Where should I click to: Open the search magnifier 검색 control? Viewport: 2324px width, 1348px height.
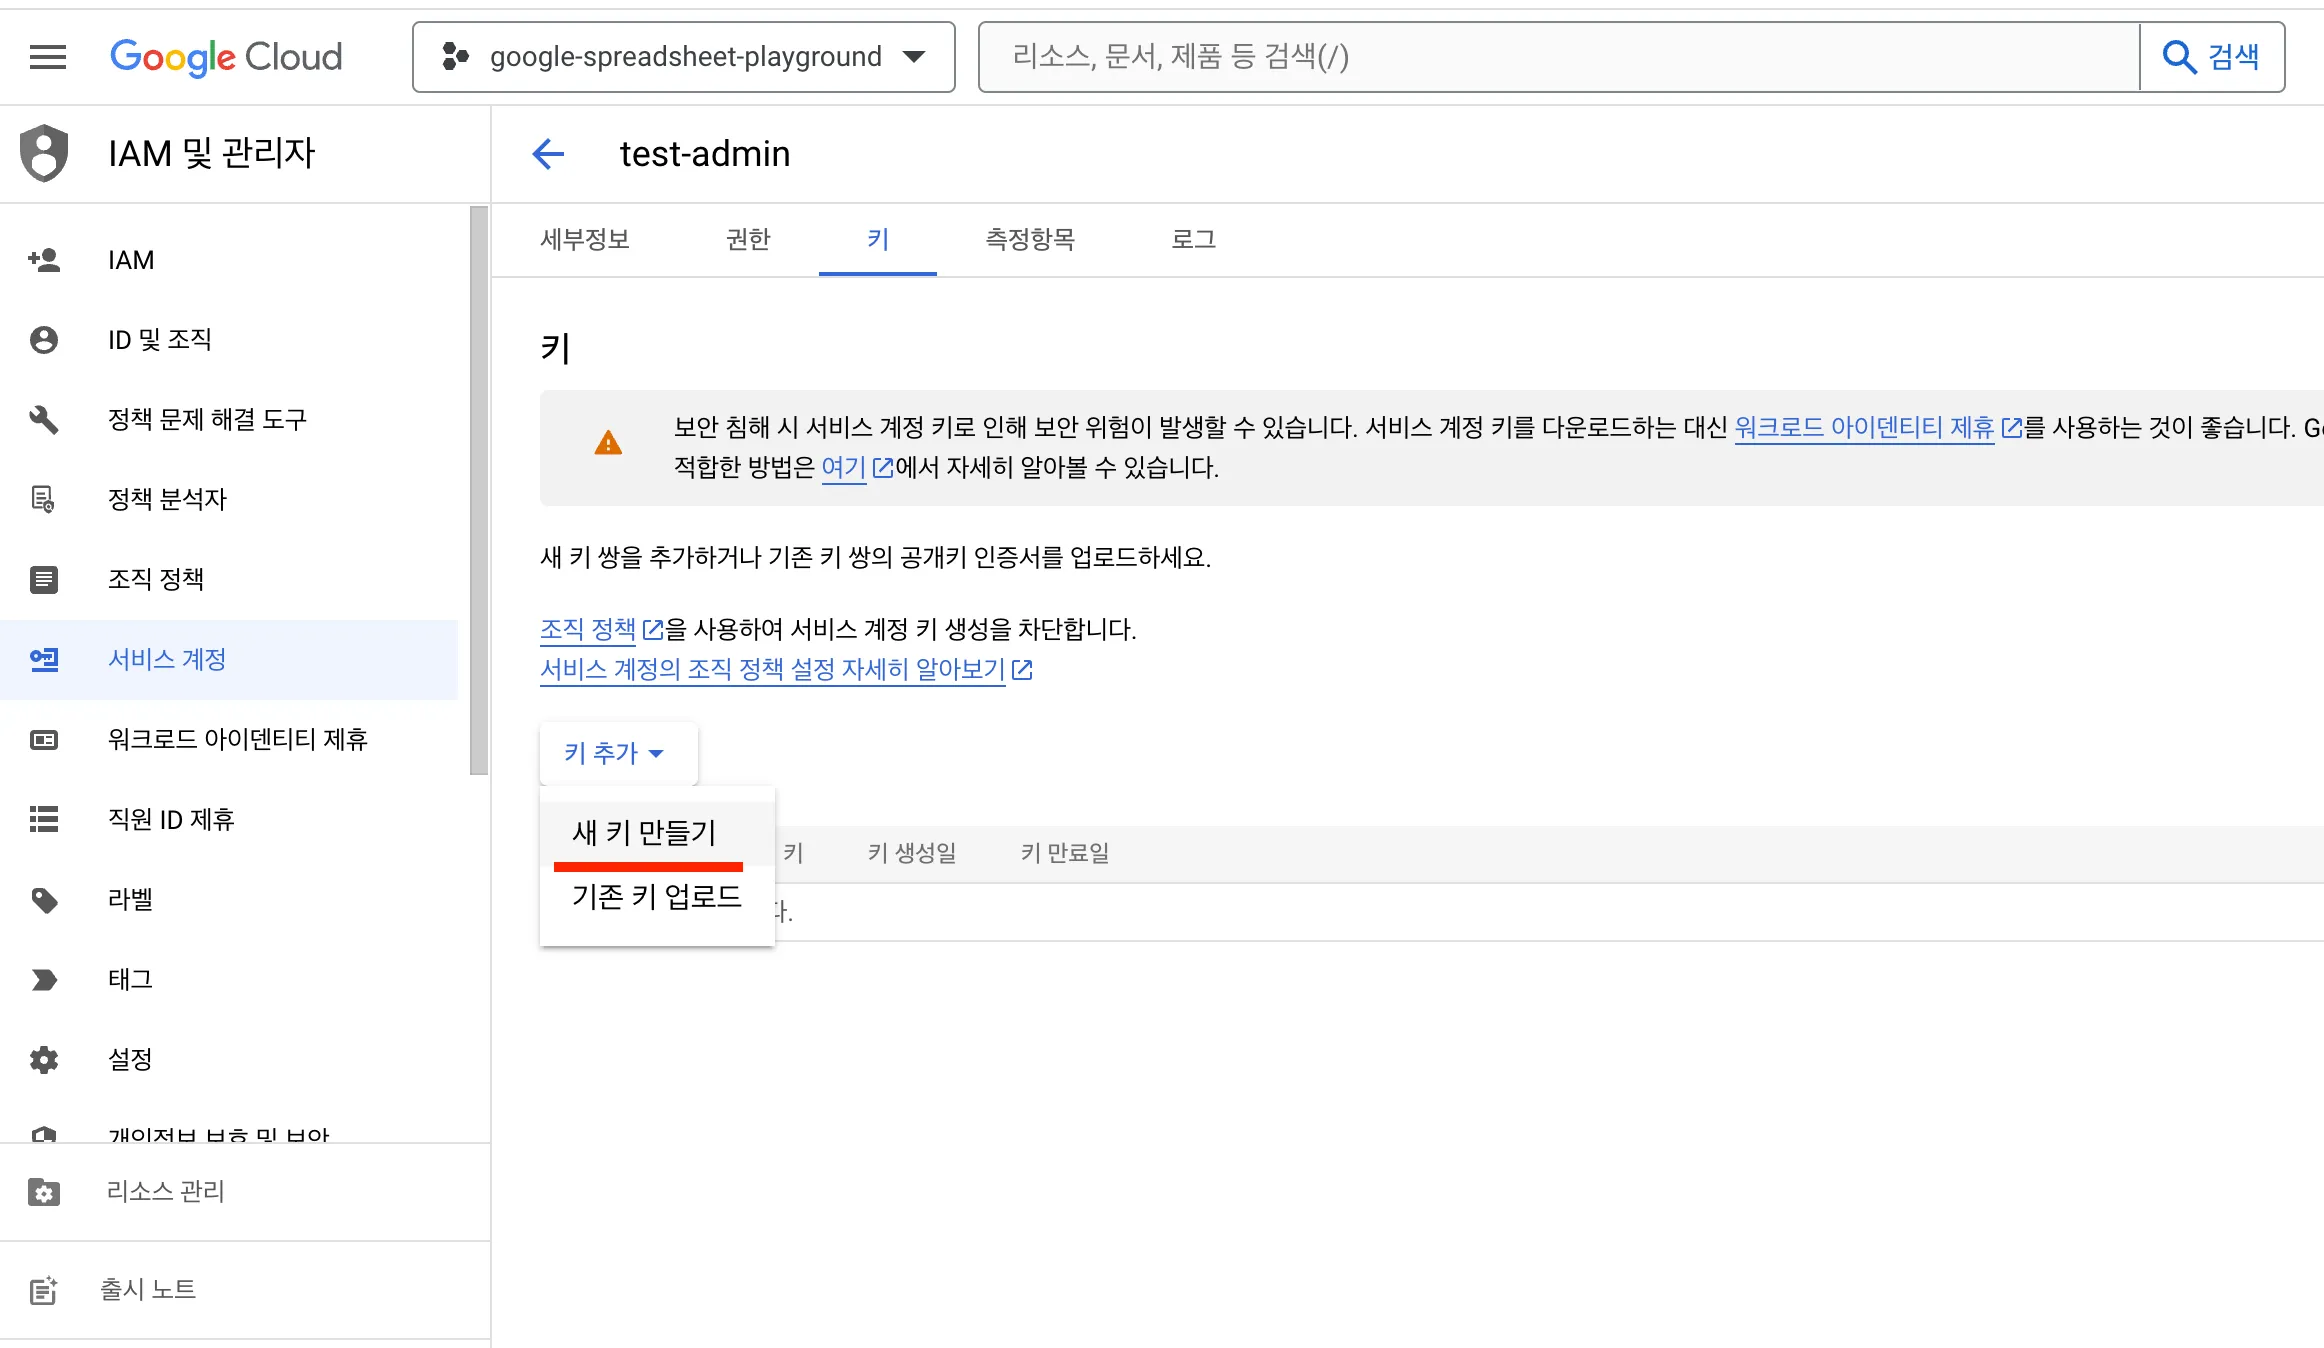click(2213, 57)
